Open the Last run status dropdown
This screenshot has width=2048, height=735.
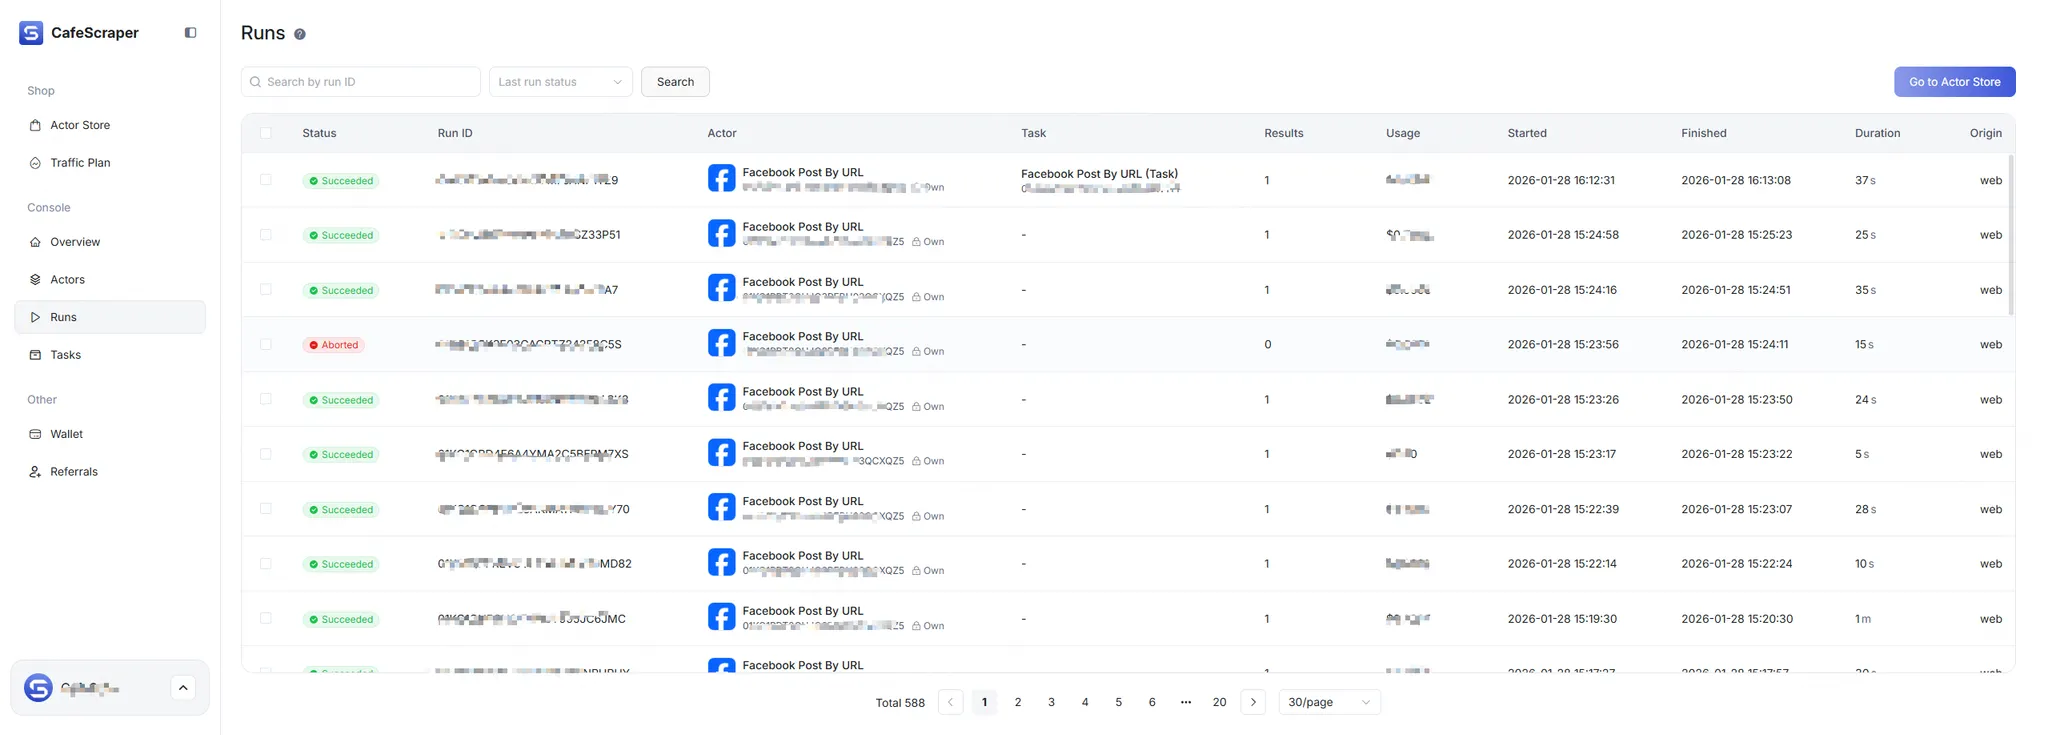click(x=561, y=82)
